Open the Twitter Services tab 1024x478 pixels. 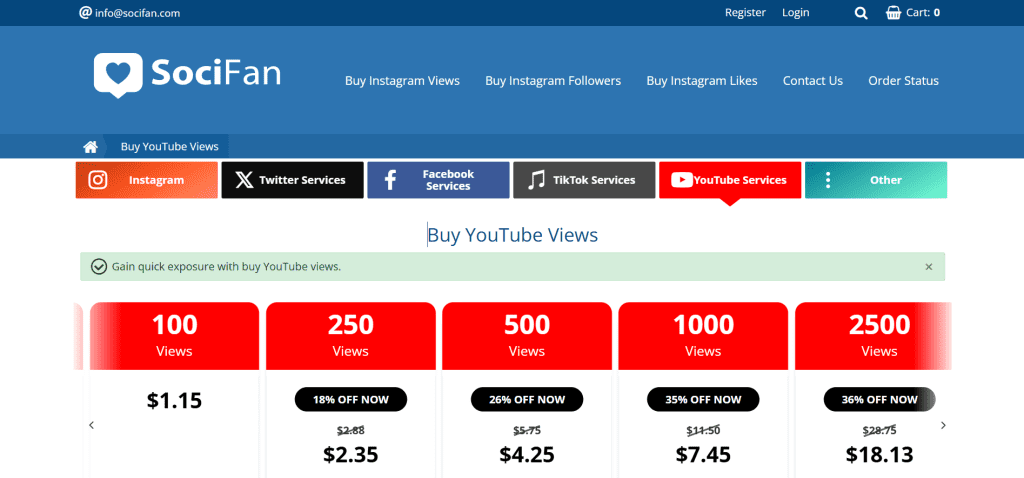[x=293, y=180]
